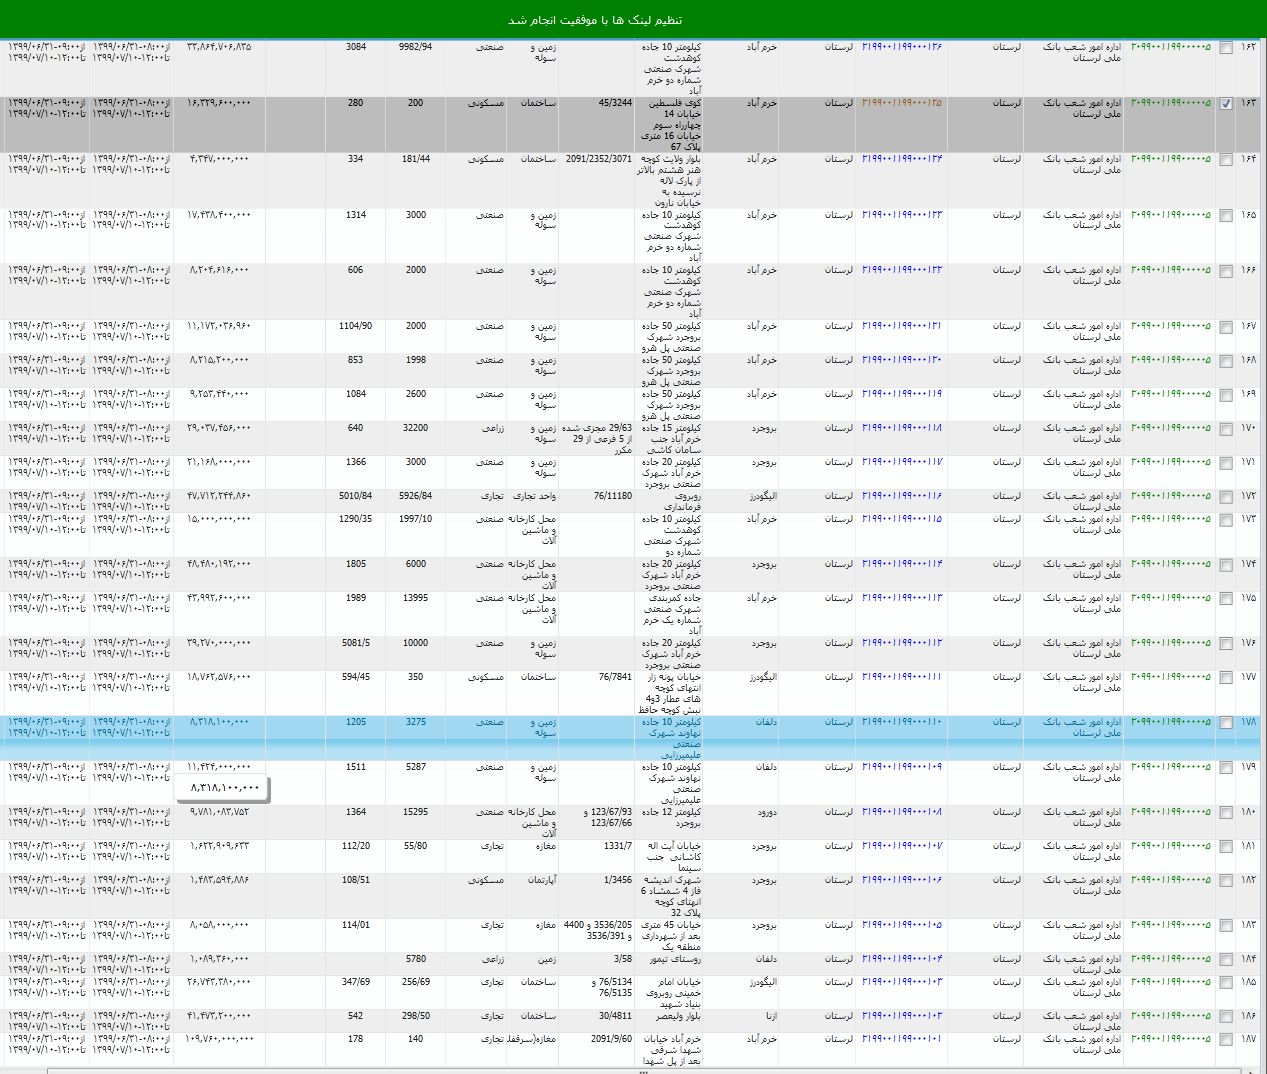The height and width of the screenshot is (1074, 1267).
Task: Tick the checkbox for row 162
Action: tap(1226, 49)
